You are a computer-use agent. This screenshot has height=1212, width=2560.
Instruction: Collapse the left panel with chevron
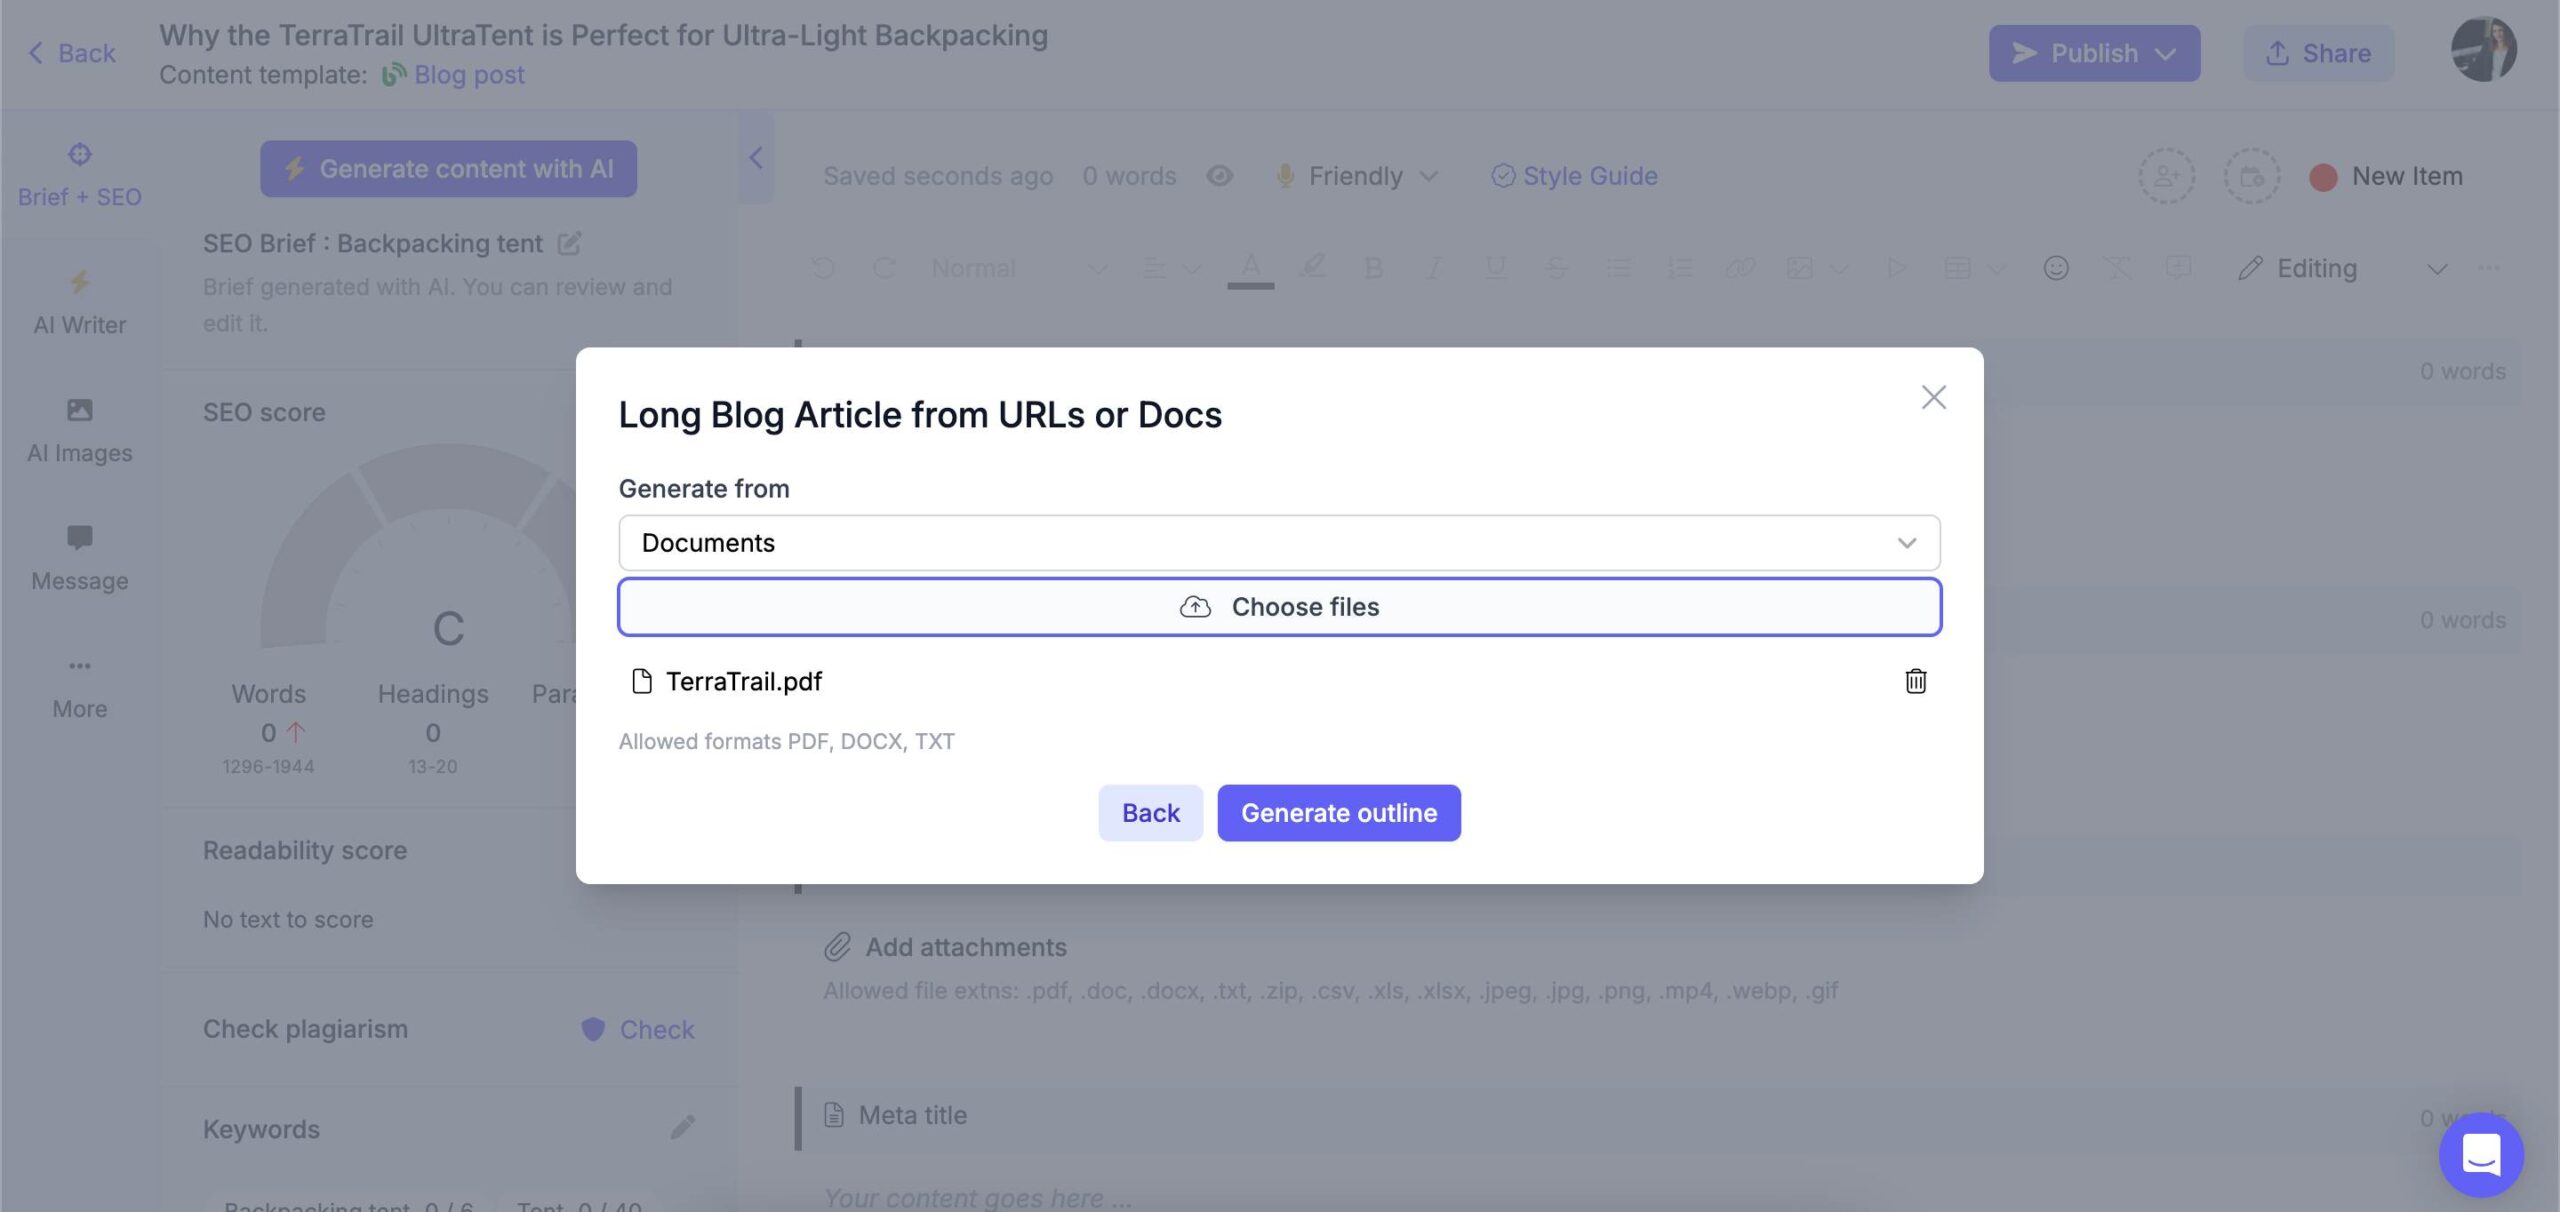755,157
